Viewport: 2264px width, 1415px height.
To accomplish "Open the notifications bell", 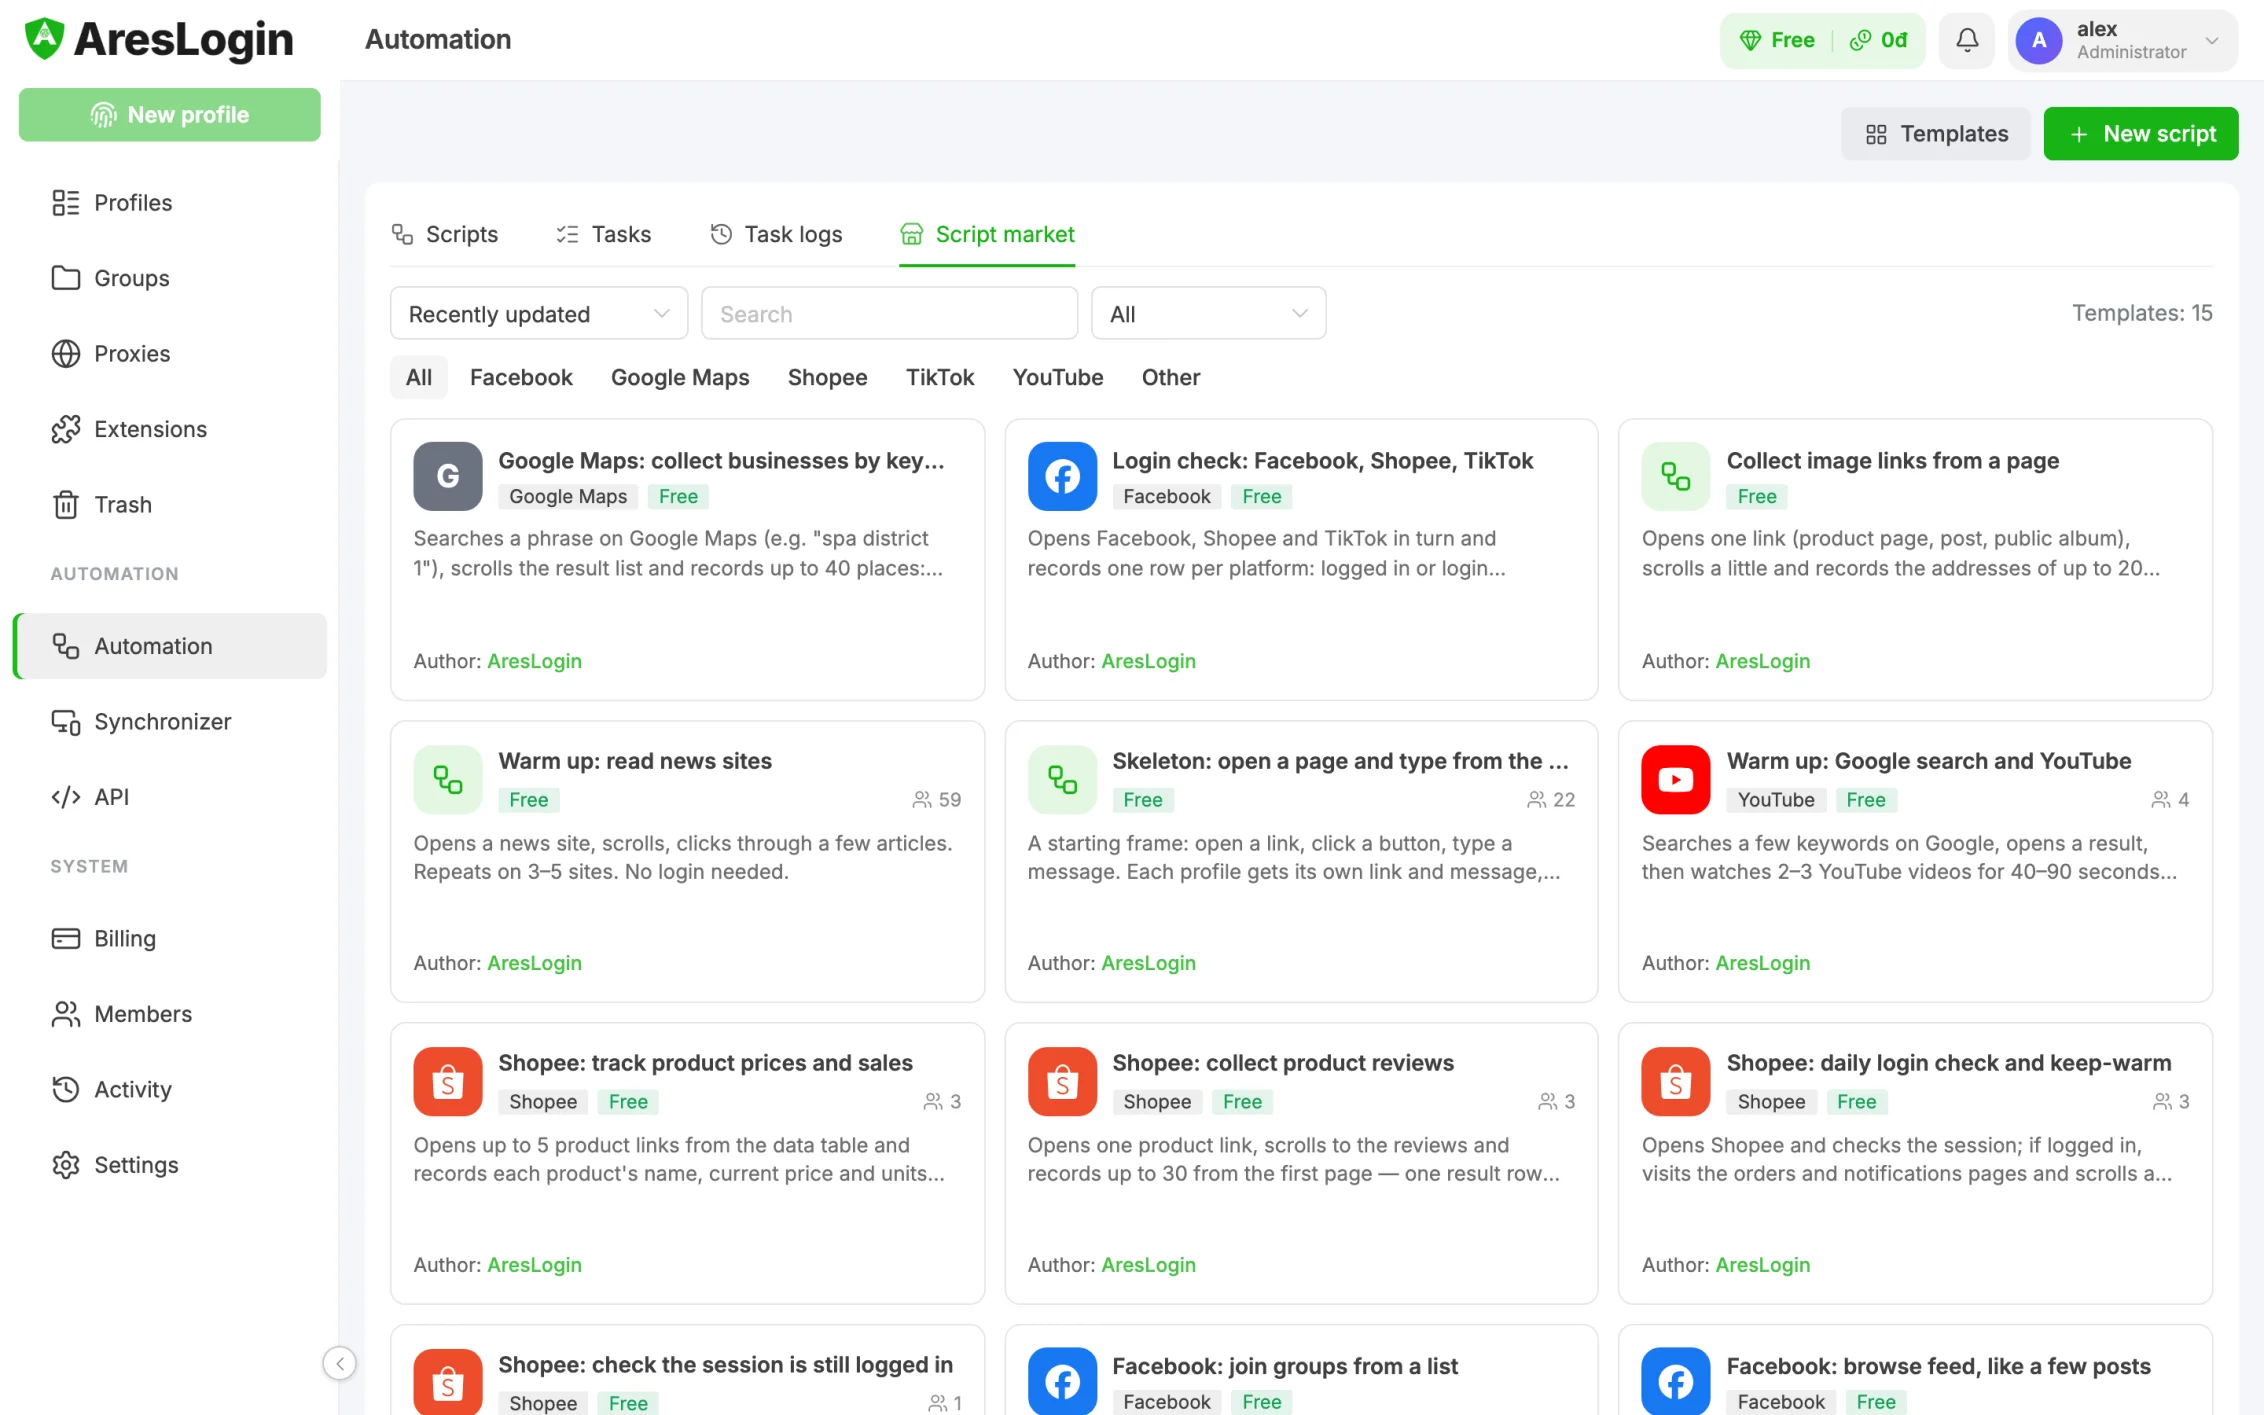I will click(1966, 40).
